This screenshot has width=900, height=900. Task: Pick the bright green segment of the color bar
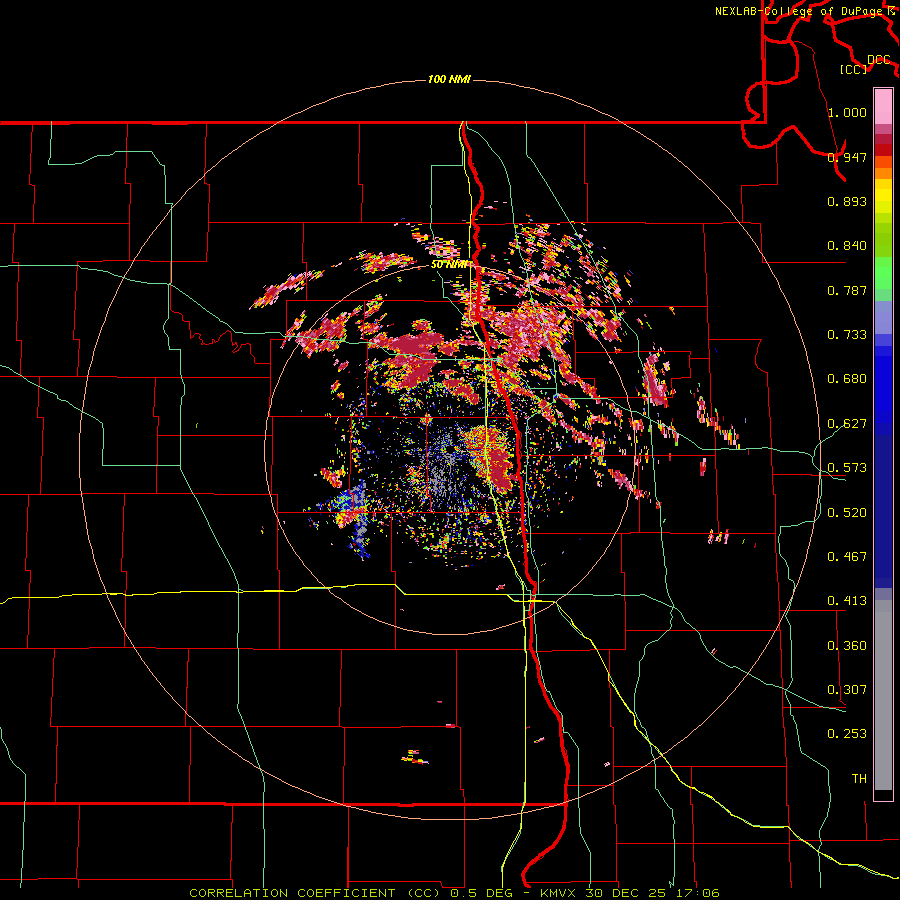click(x=883, y=273)
